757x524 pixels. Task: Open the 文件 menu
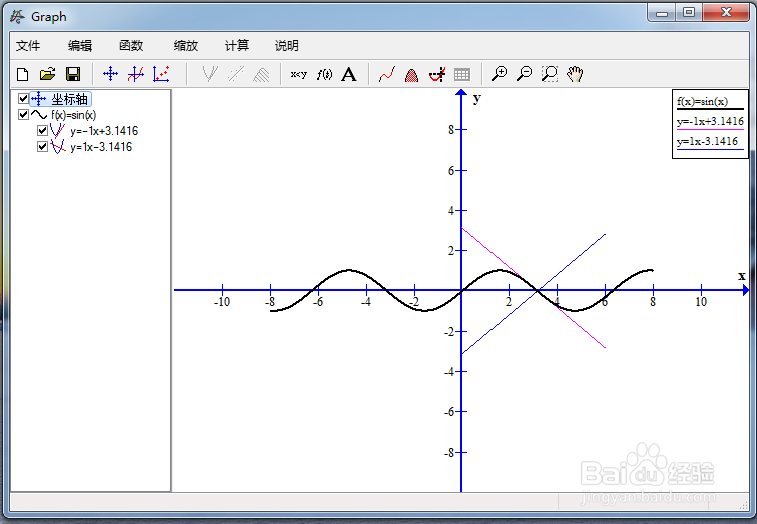click(x=28, y=46)
